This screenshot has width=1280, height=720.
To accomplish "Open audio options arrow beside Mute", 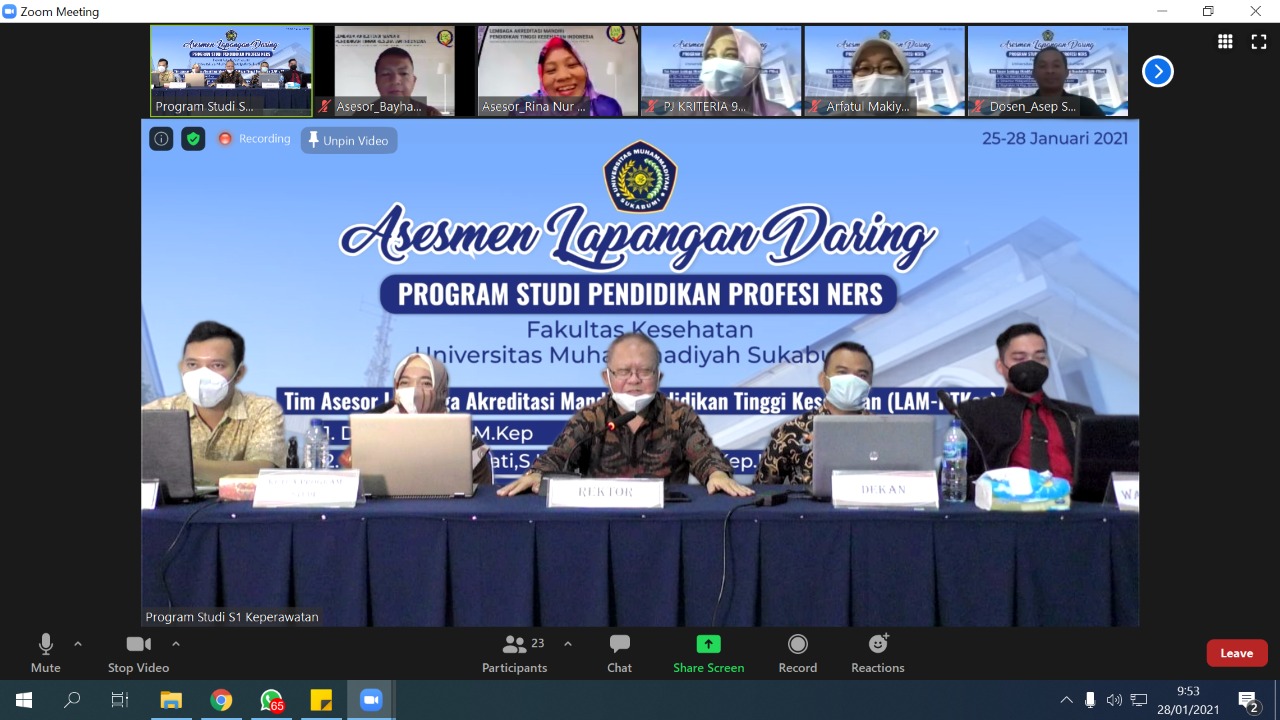I will pos(78,644).
